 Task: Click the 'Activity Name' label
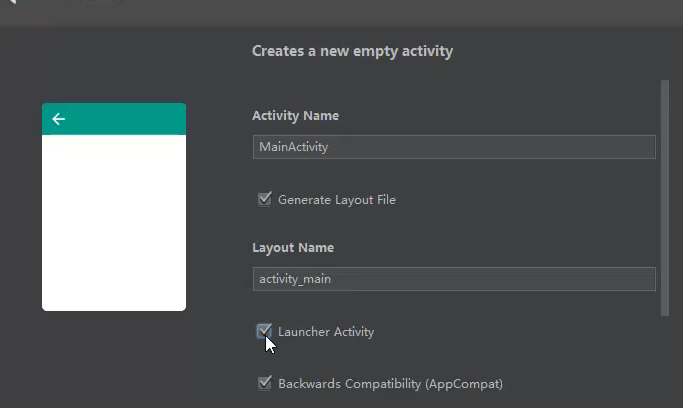pos(295,115)
